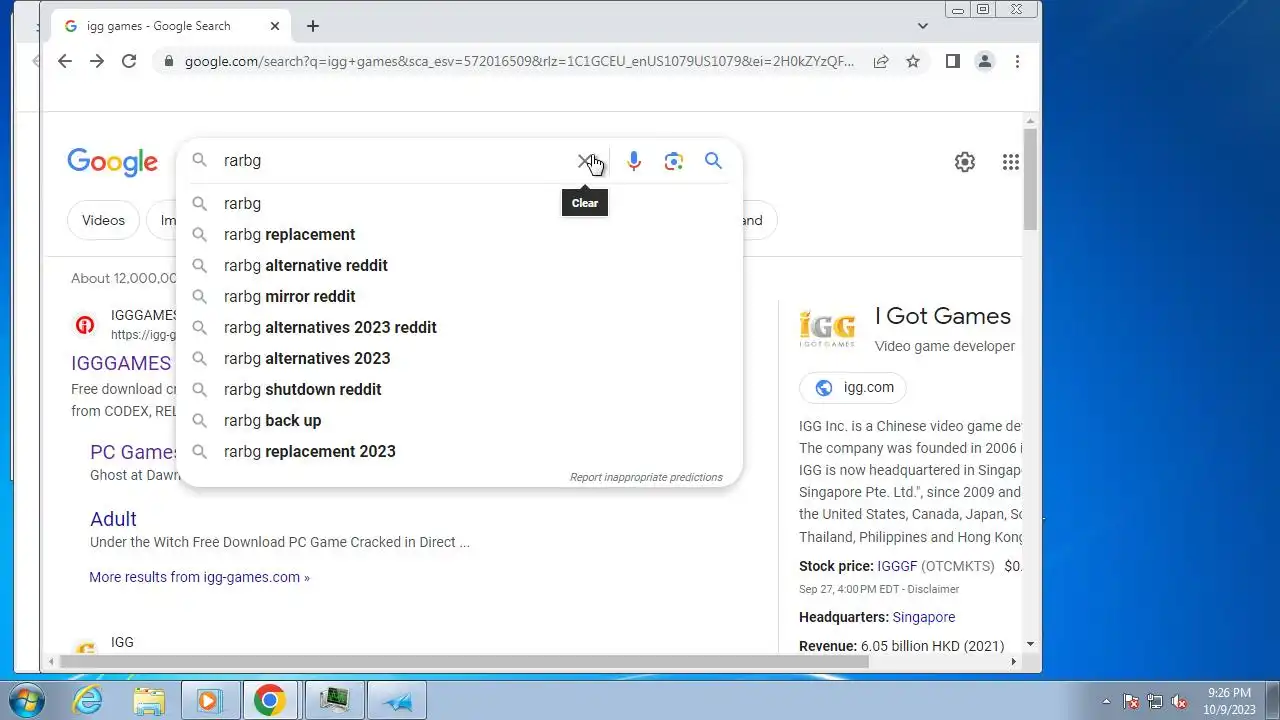
Task: Open the Adult sitelink
Action: (113, 519)
